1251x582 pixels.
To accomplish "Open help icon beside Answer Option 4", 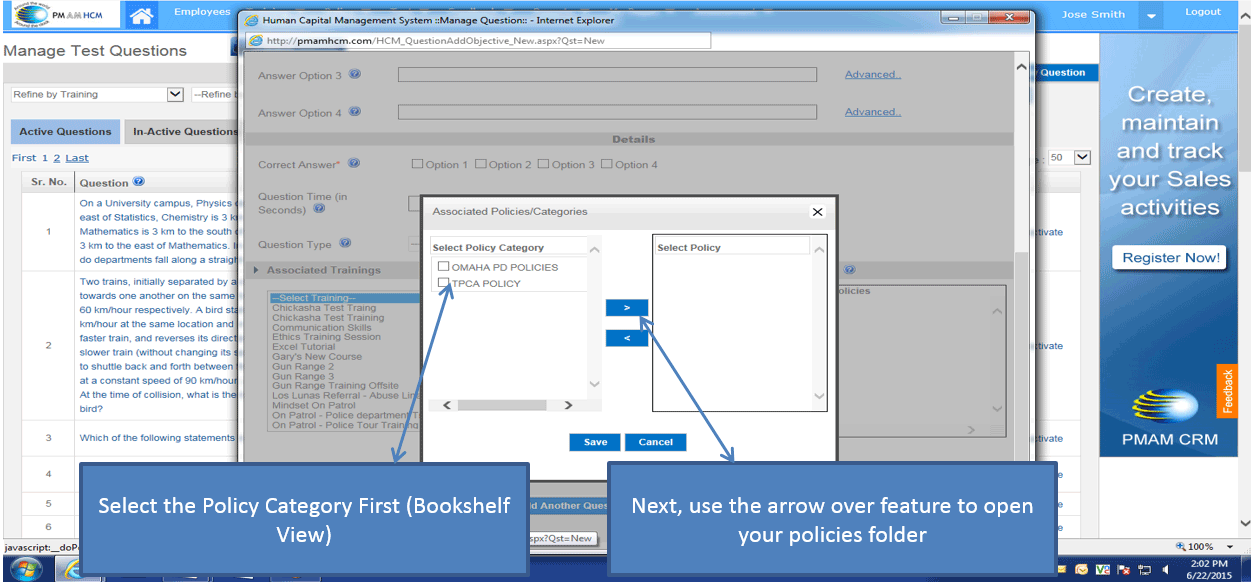I will click(355, 112).
